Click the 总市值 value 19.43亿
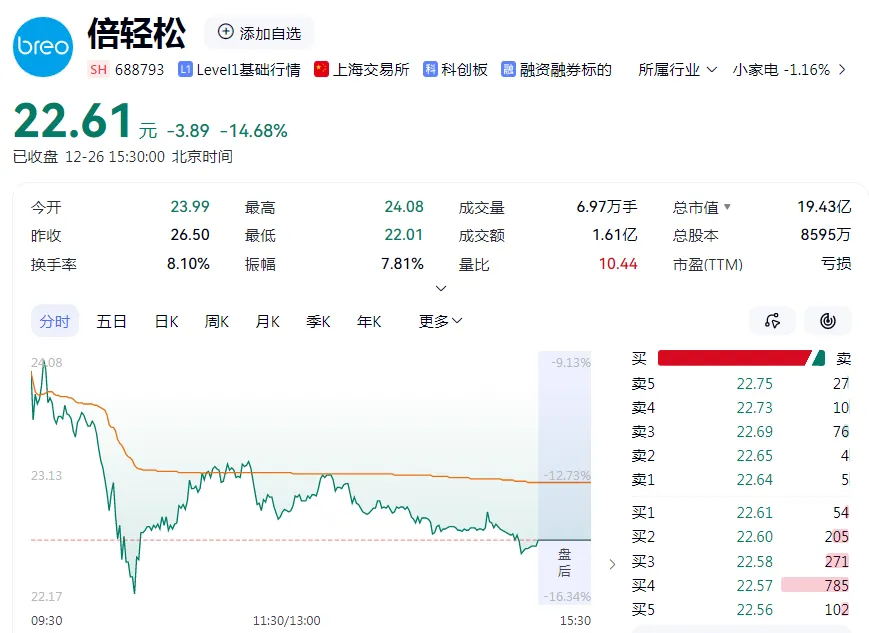Viewport: 869px width, 633px height. tap(824, 207)
